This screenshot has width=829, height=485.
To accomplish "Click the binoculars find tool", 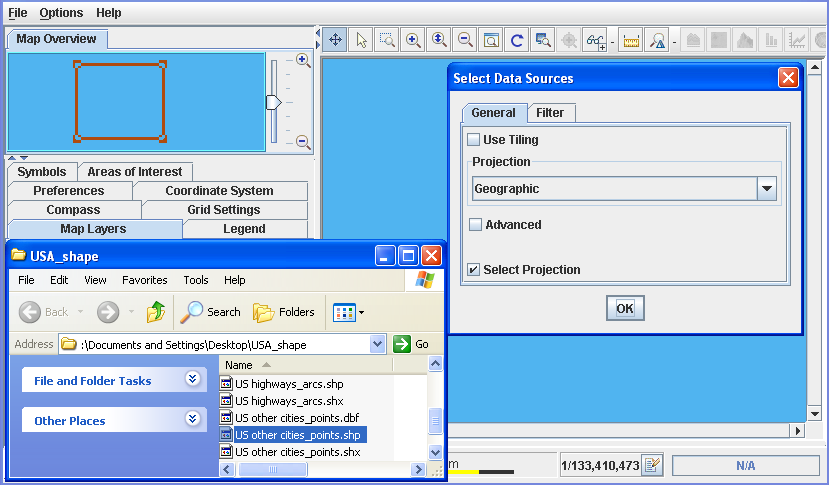I will 597,40.
